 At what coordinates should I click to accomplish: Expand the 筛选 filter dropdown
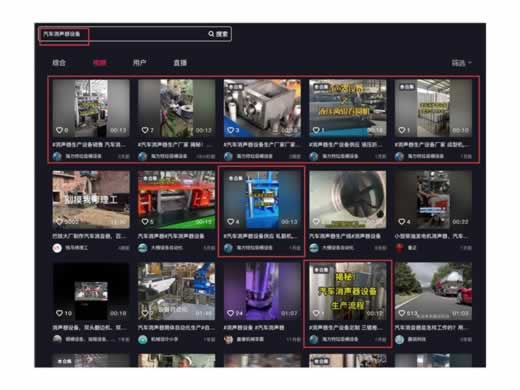tap(461, 63)
